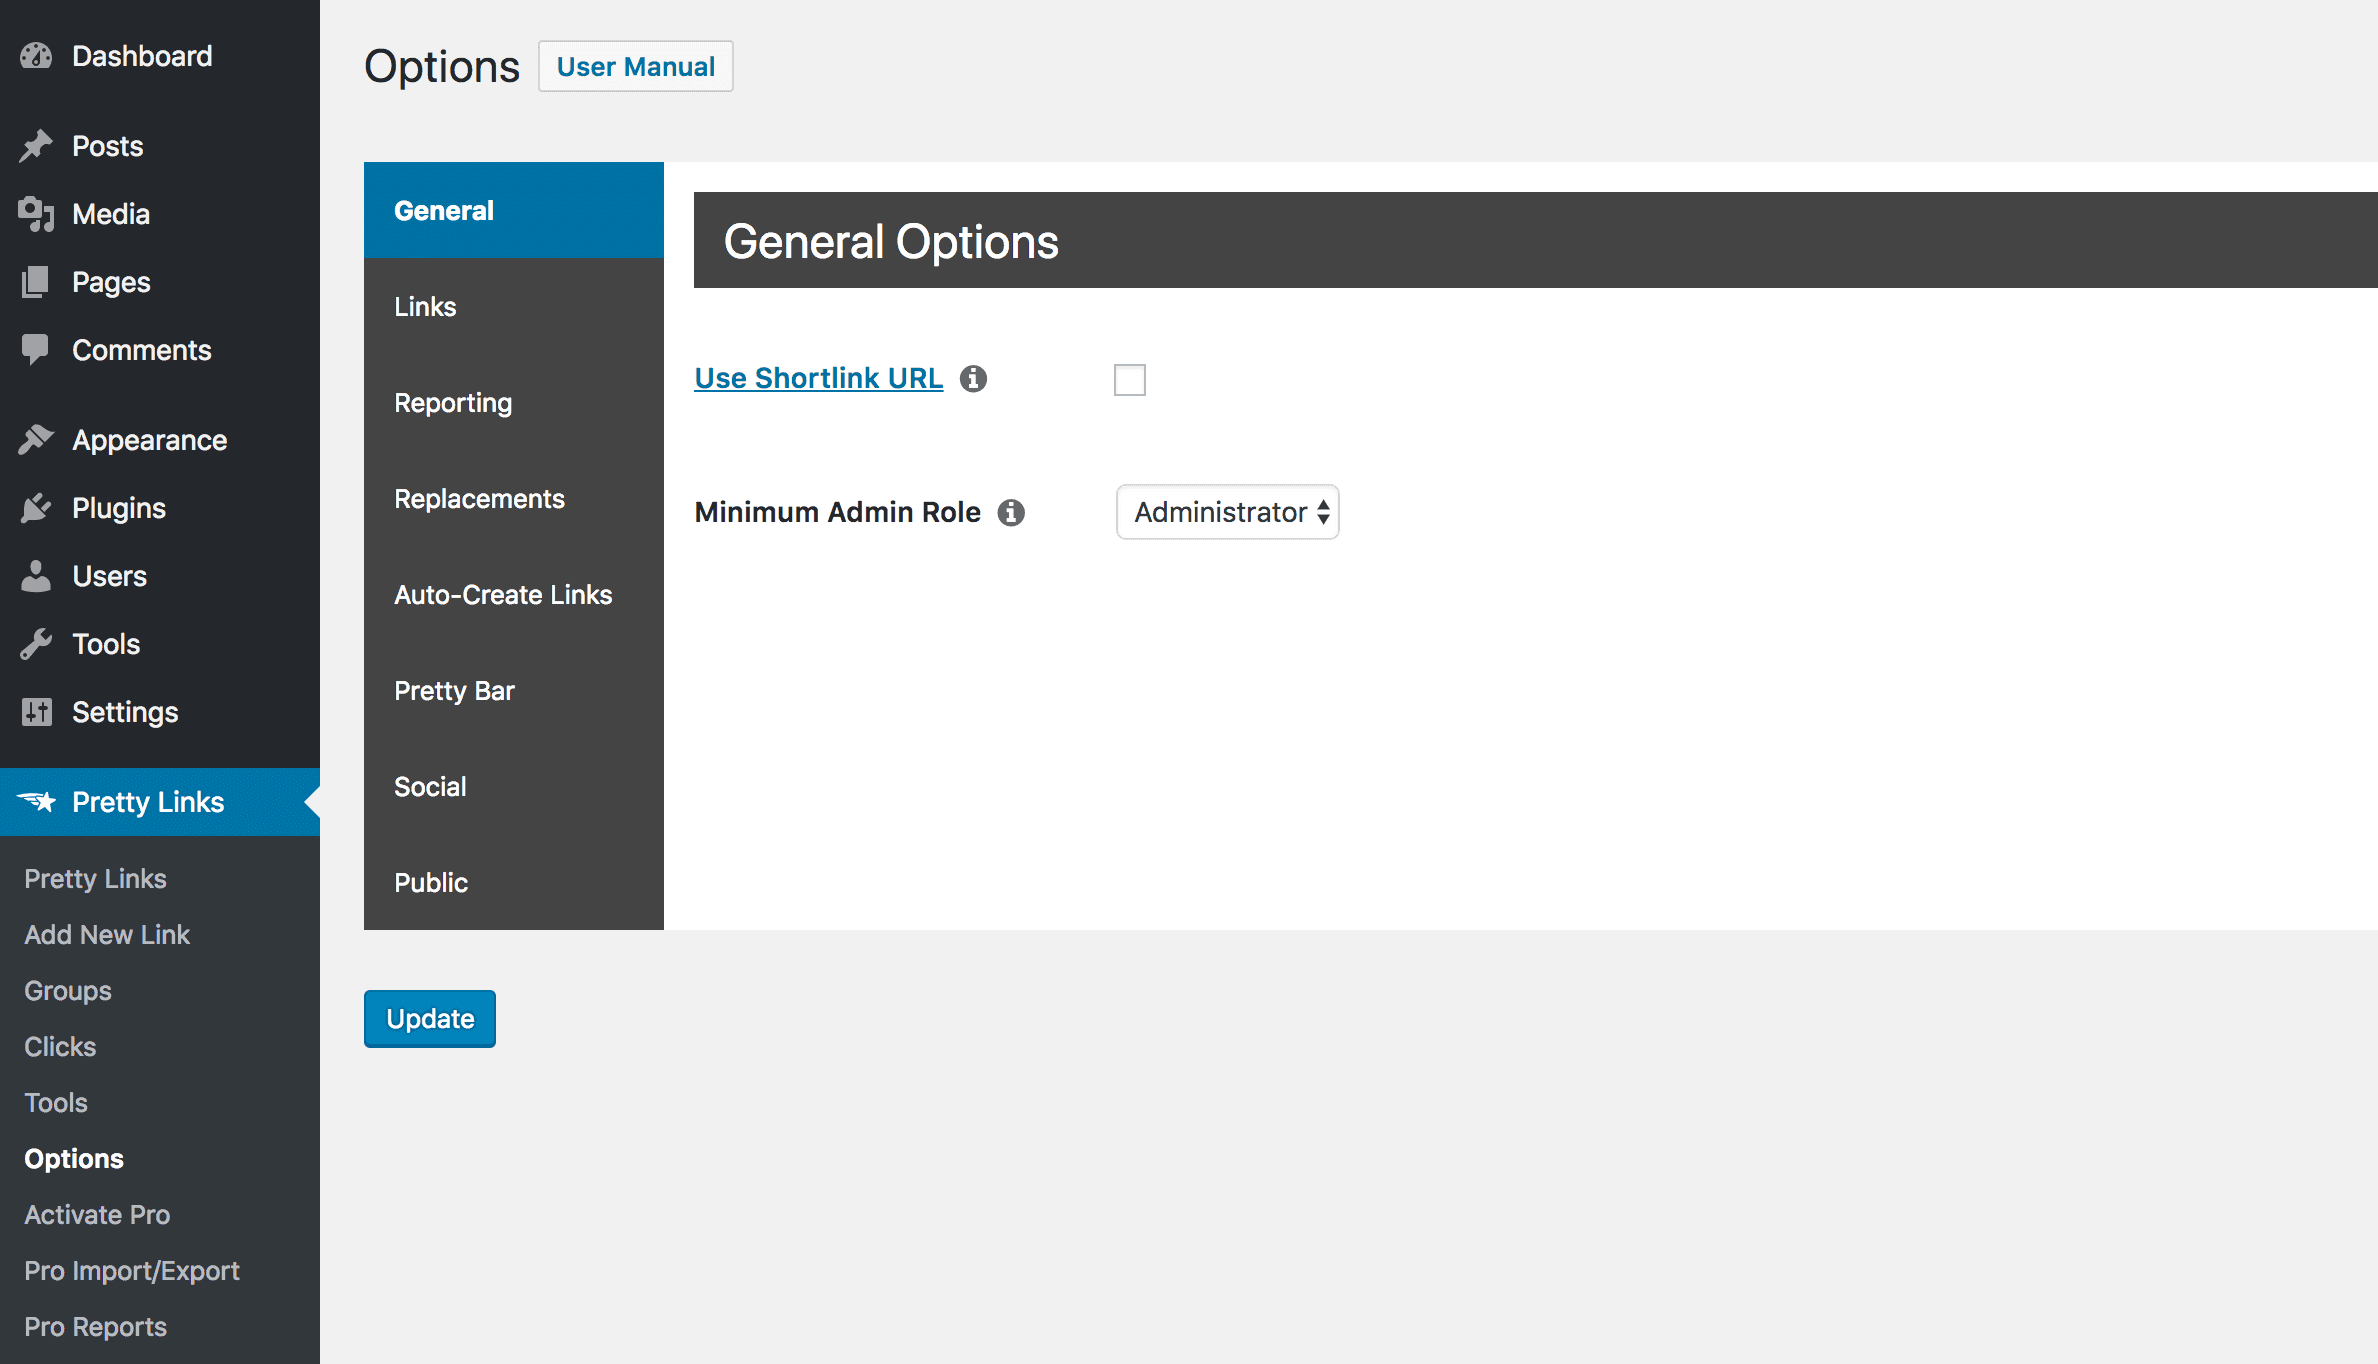The height and width of the screenshot is (1364, 2378).
Task: Enable the Use Shortlink URL checkbox
Action: click(x=1130, y=380)
